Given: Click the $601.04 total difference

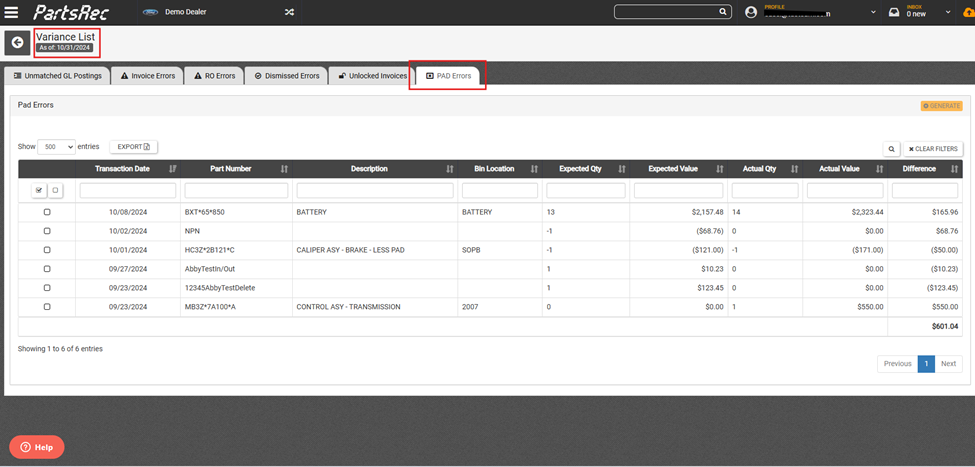Looking at the screenshot, I should click(x=945, y=326).
